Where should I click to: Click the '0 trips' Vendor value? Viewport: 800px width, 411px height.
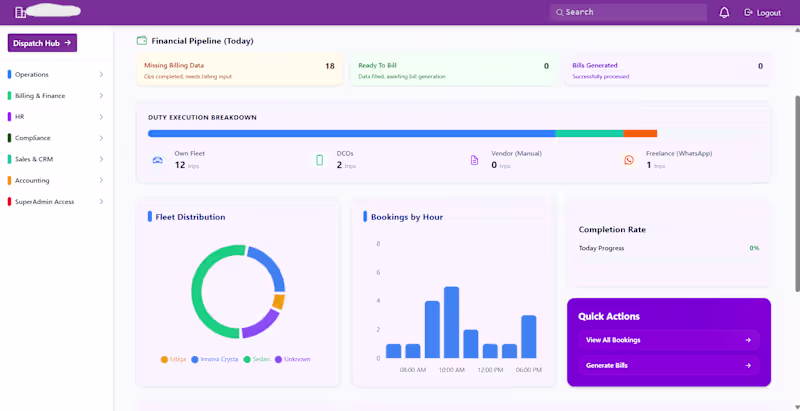point(501,165)
